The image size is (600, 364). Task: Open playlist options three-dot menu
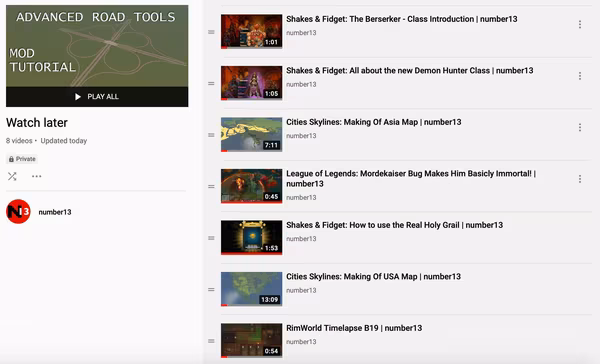point(37,176)
